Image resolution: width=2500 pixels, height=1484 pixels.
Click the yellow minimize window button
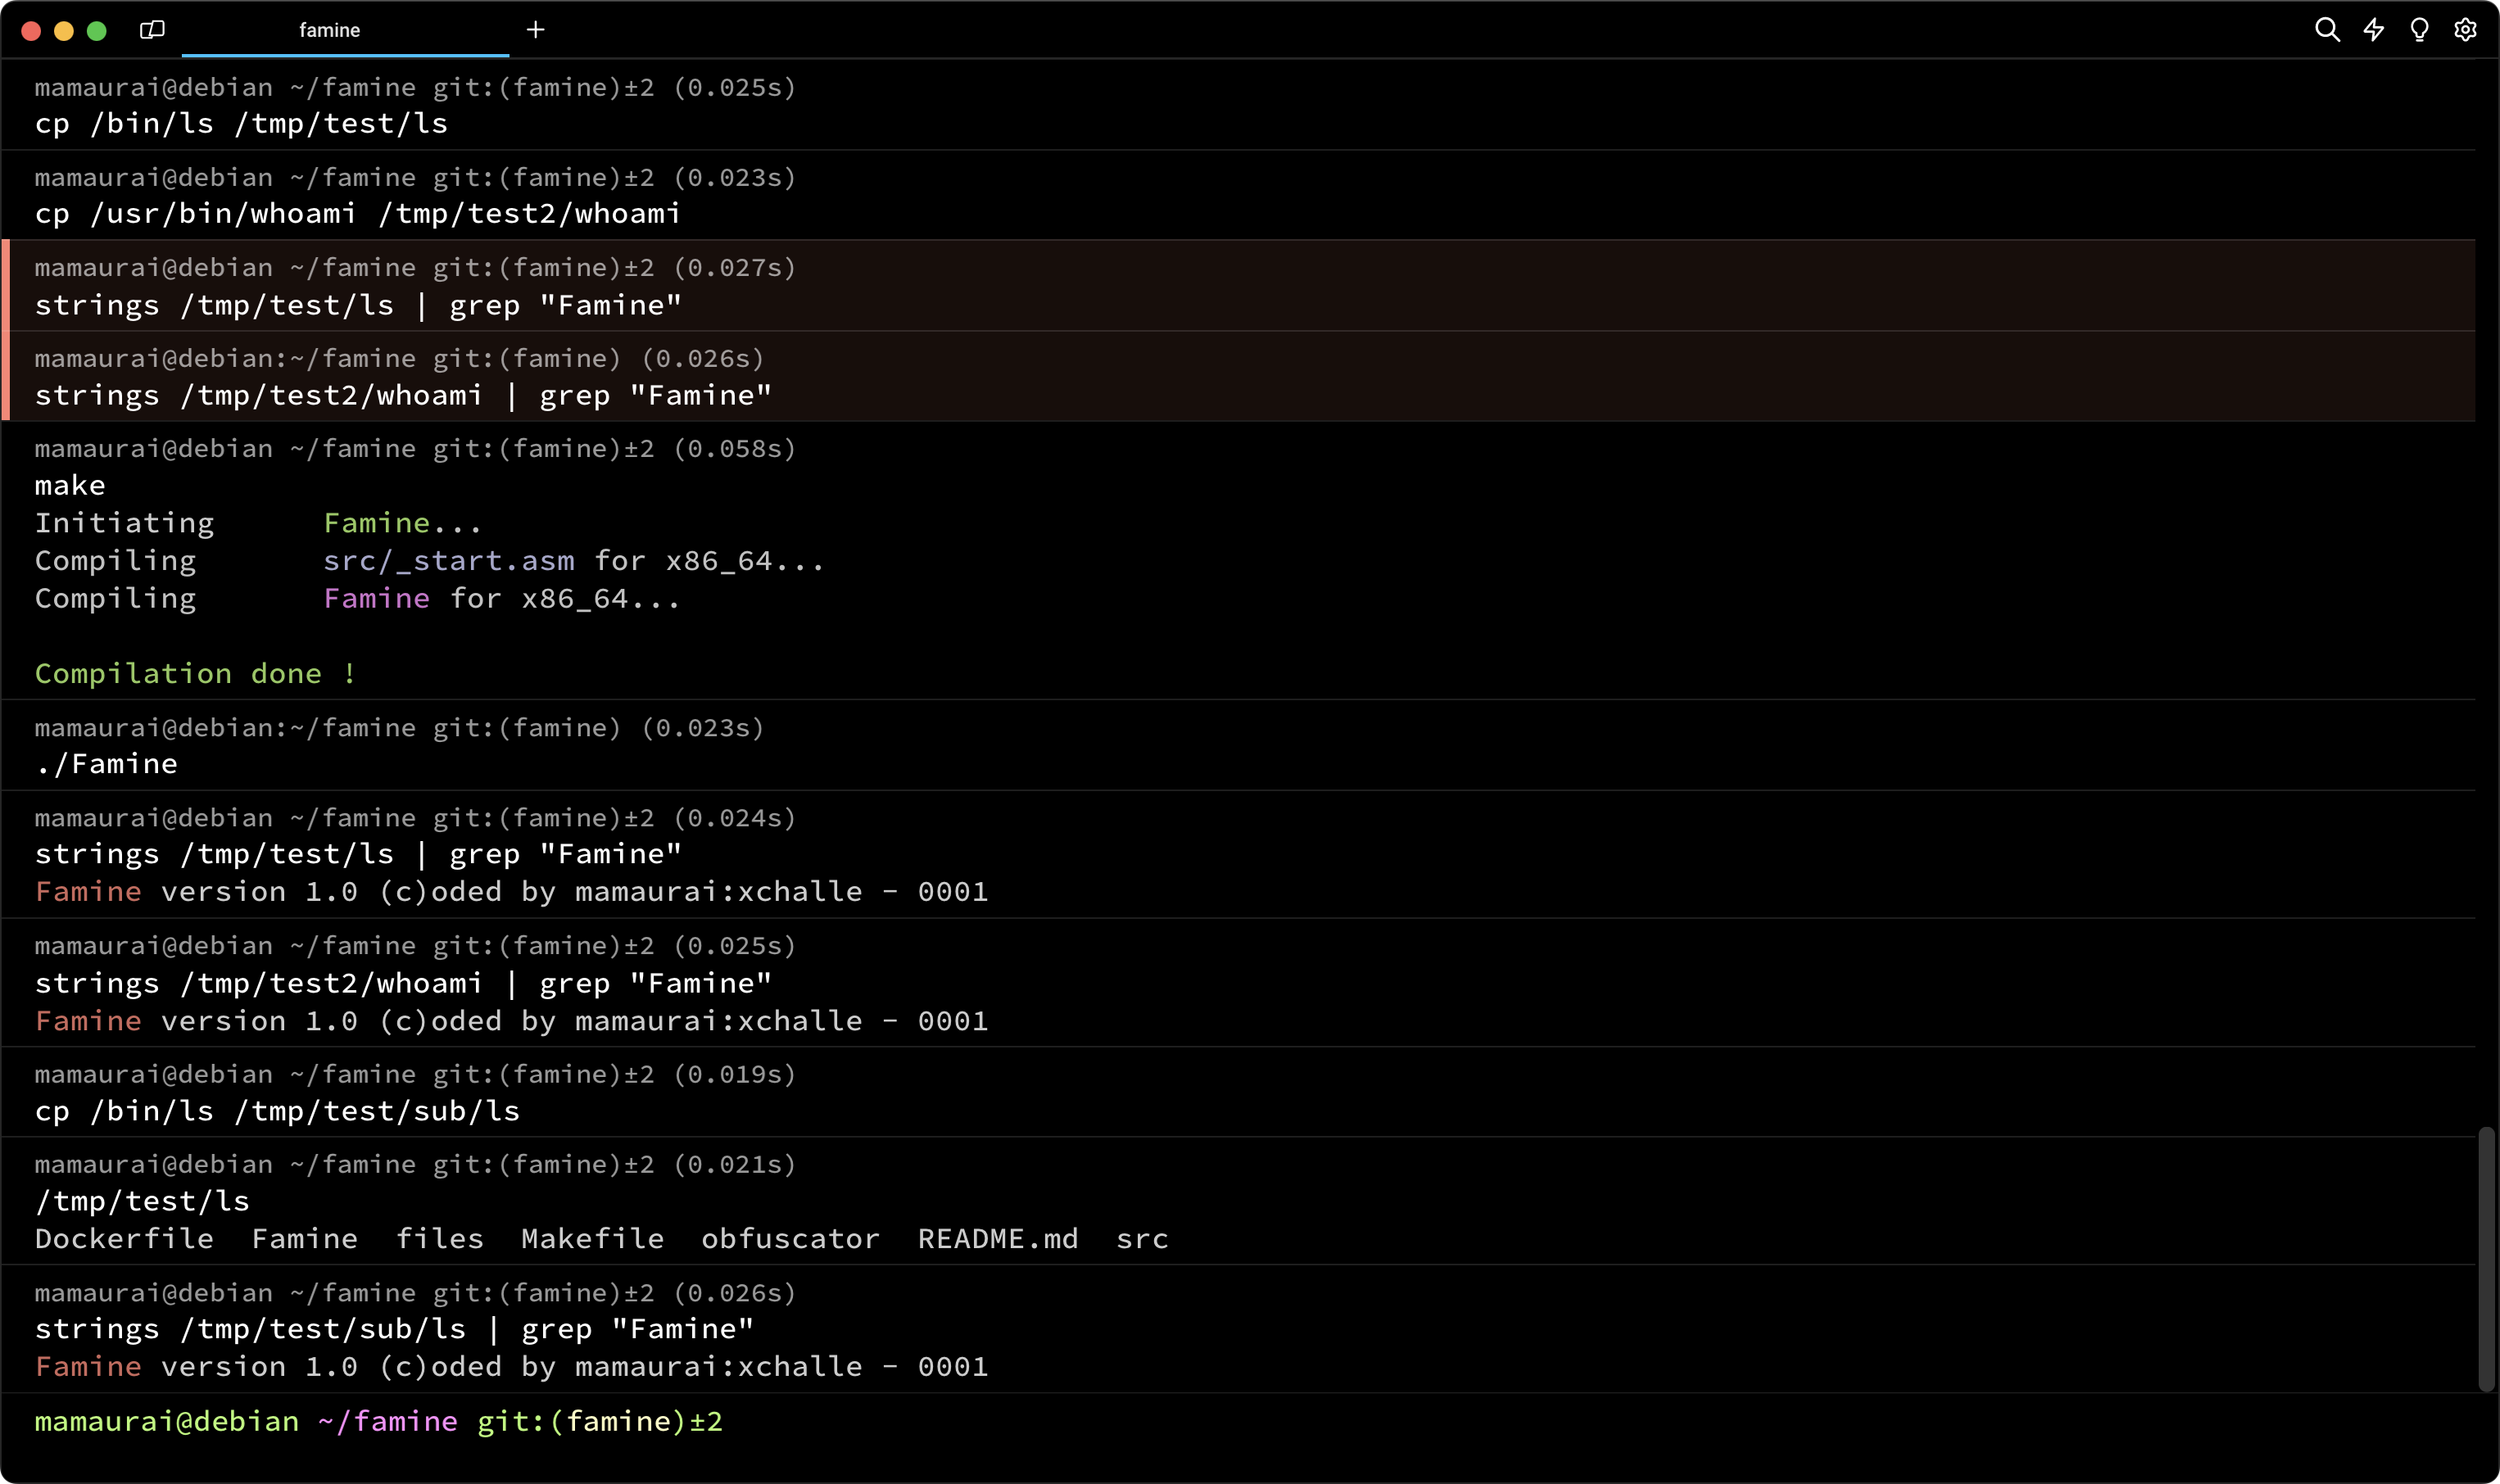coord(64,31)
